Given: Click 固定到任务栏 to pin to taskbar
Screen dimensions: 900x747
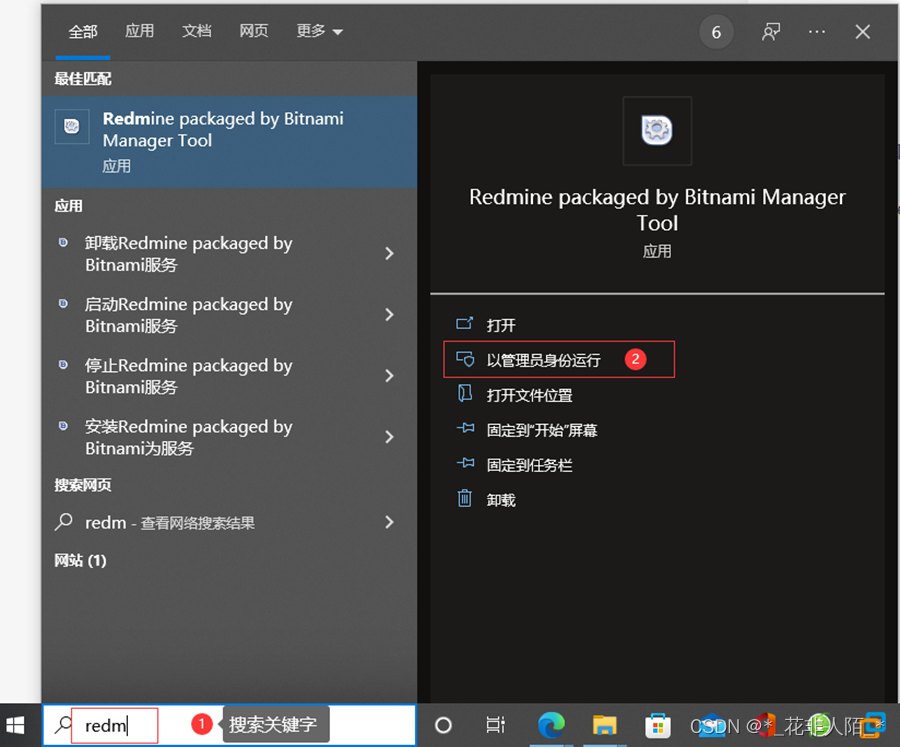Looking at the screenshot, I should click(527, 464).
